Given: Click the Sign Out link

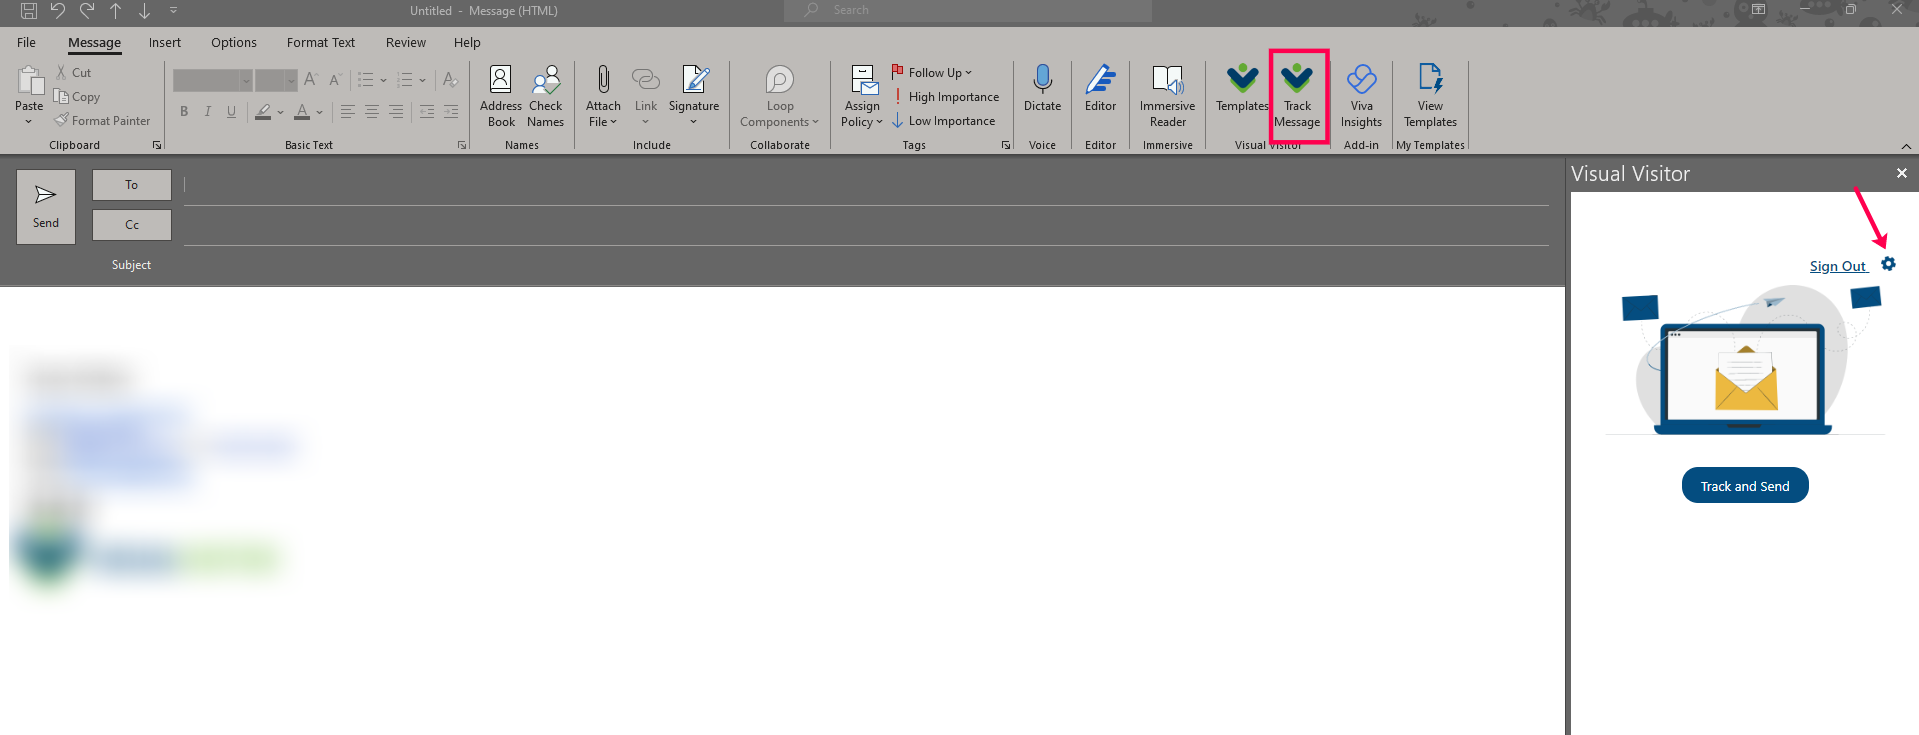Looking at the screenshot, I should click(x=1837, y=266).
